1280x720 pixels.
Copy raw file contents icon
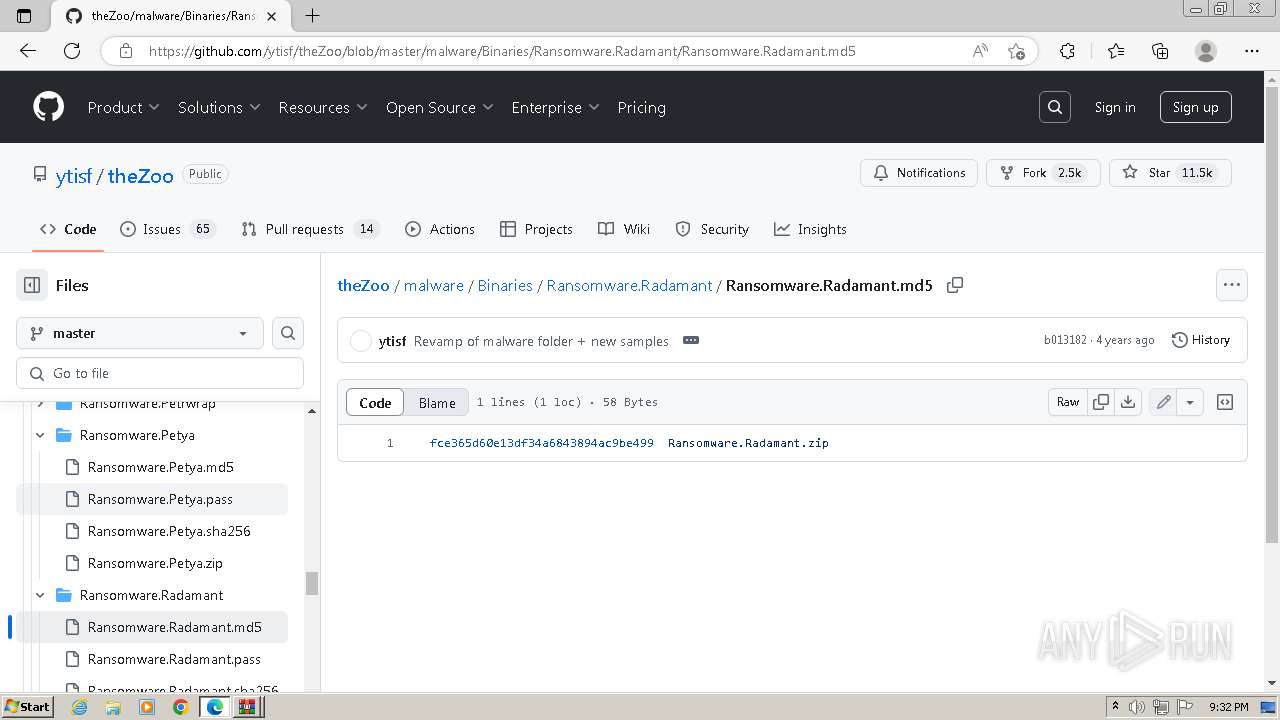pos(1101,402)
